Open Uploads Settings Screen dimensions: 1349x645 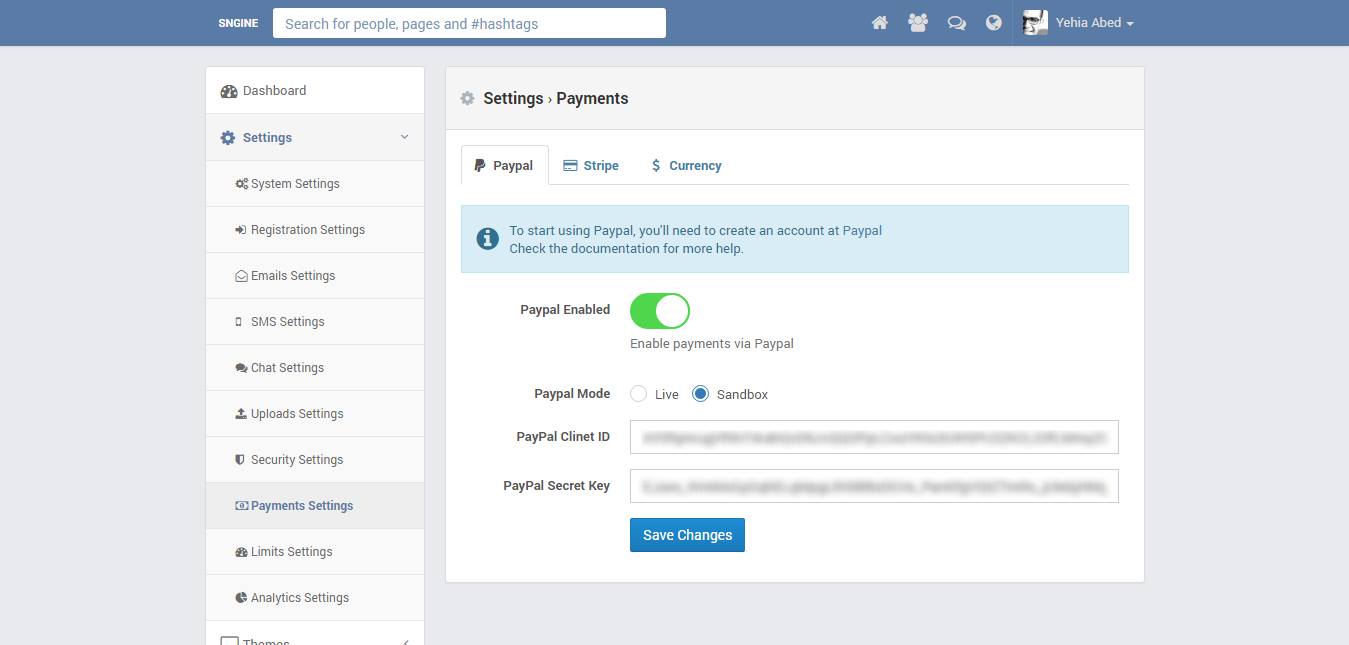315,413
